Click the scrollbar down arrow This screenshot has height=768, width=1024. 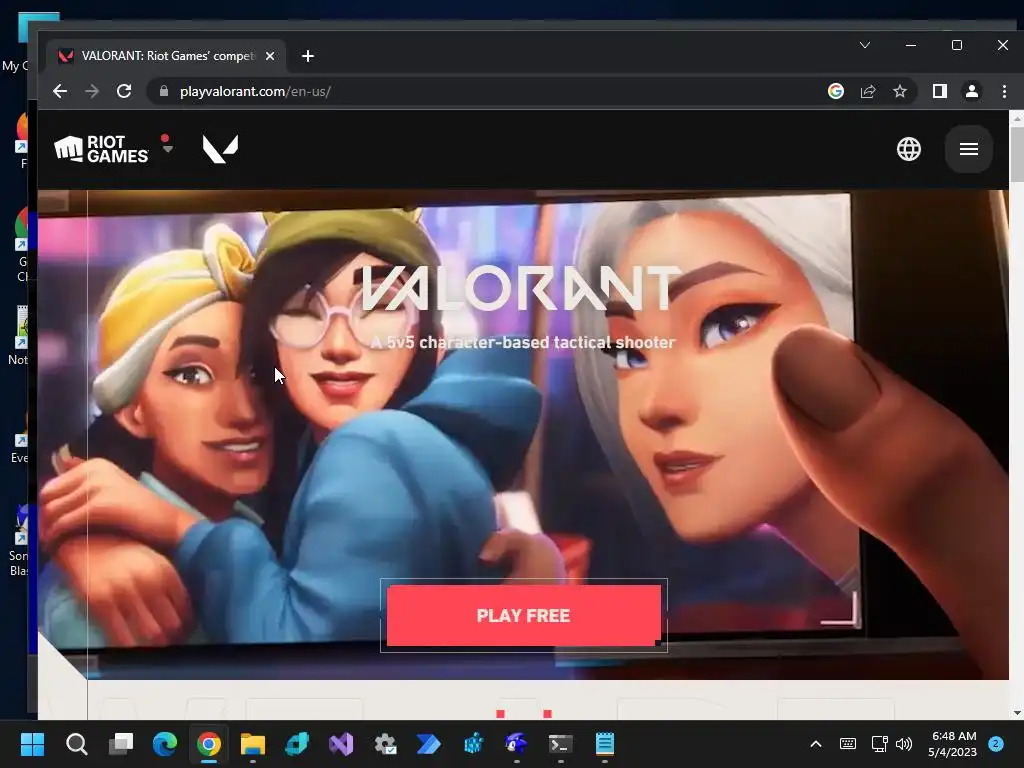tap(1016, 713)
